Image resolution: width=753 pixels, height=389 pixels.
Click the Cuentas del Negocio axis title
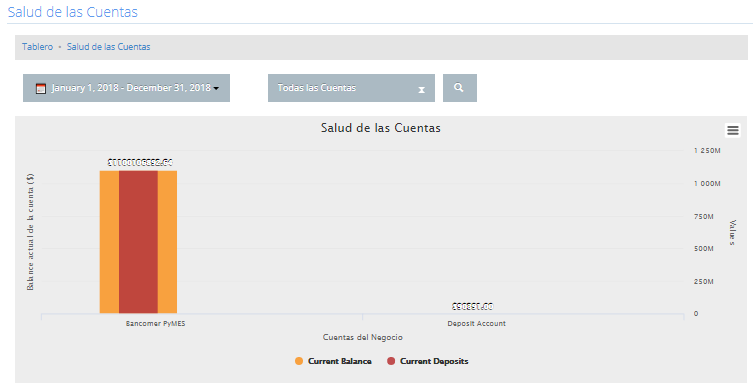point(363,337)
